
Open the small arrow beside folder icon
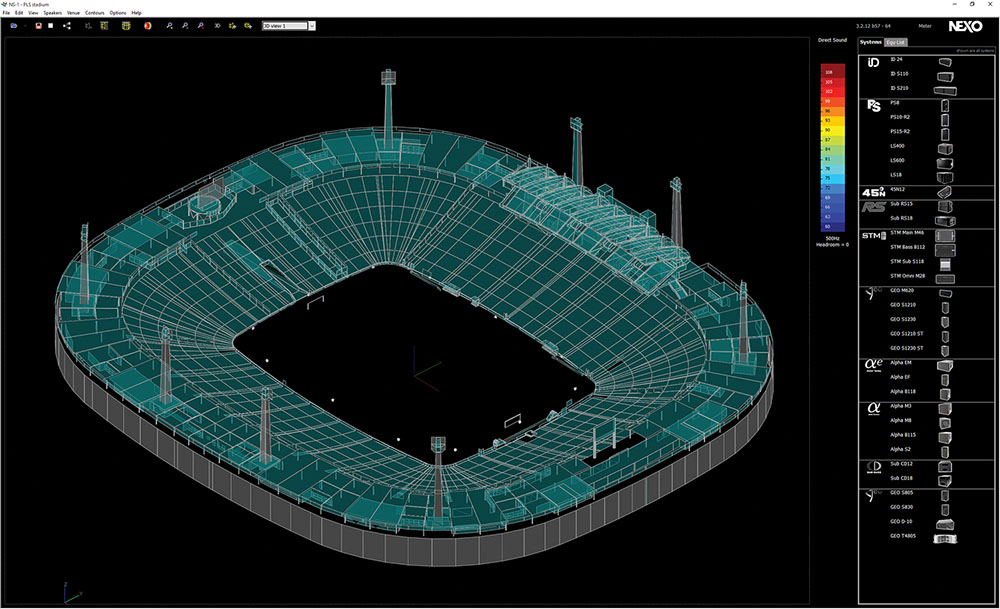(25, 26)
